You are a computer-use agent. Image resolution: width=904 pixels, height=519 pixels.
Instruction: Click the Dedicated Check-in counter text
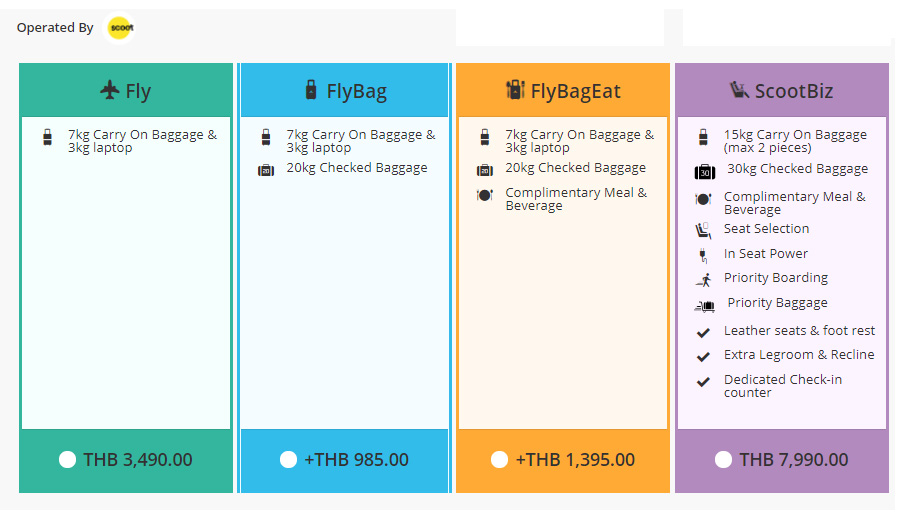point(782,386)
